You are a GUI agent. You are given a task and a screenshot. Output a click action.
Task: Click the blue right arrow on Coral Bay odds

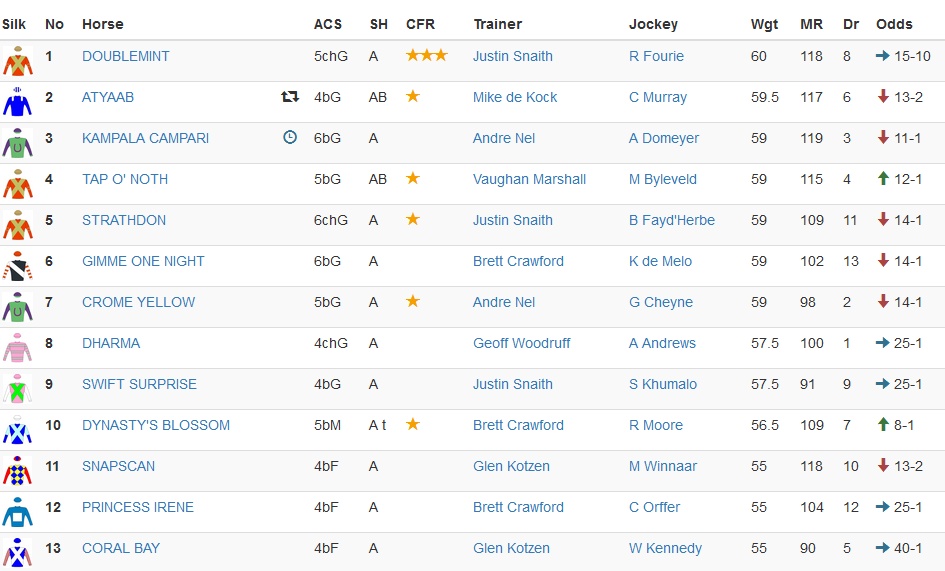(x=883, y=547)
